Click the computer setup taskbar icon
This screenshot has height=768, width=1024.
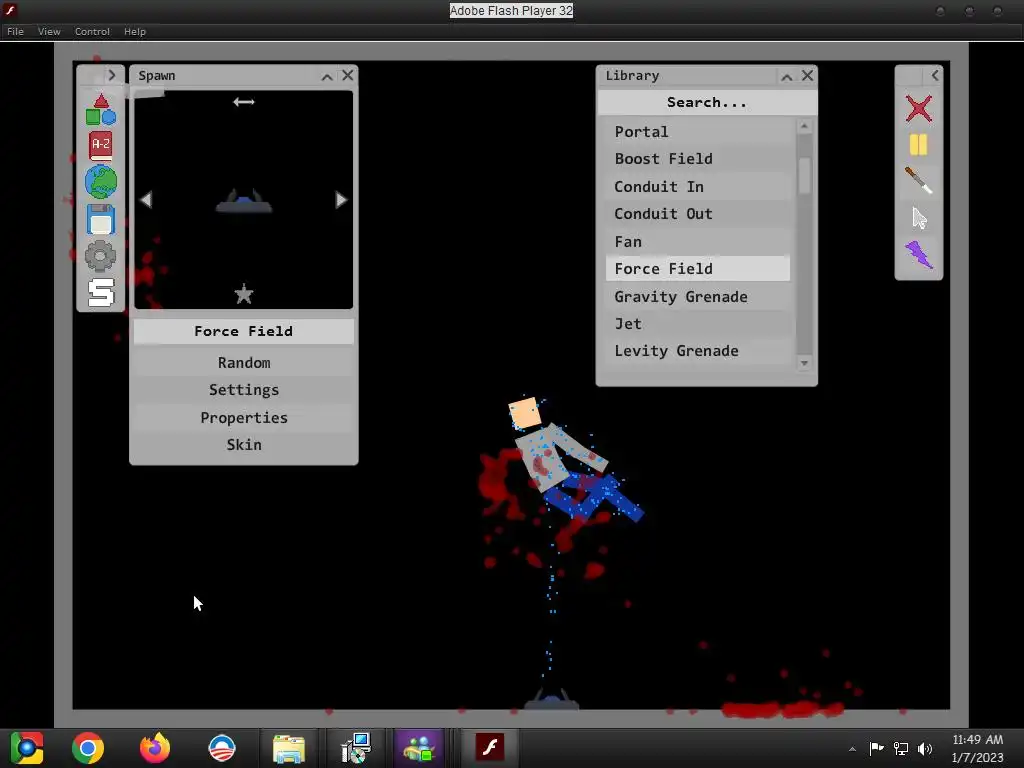tap(356, 748)
